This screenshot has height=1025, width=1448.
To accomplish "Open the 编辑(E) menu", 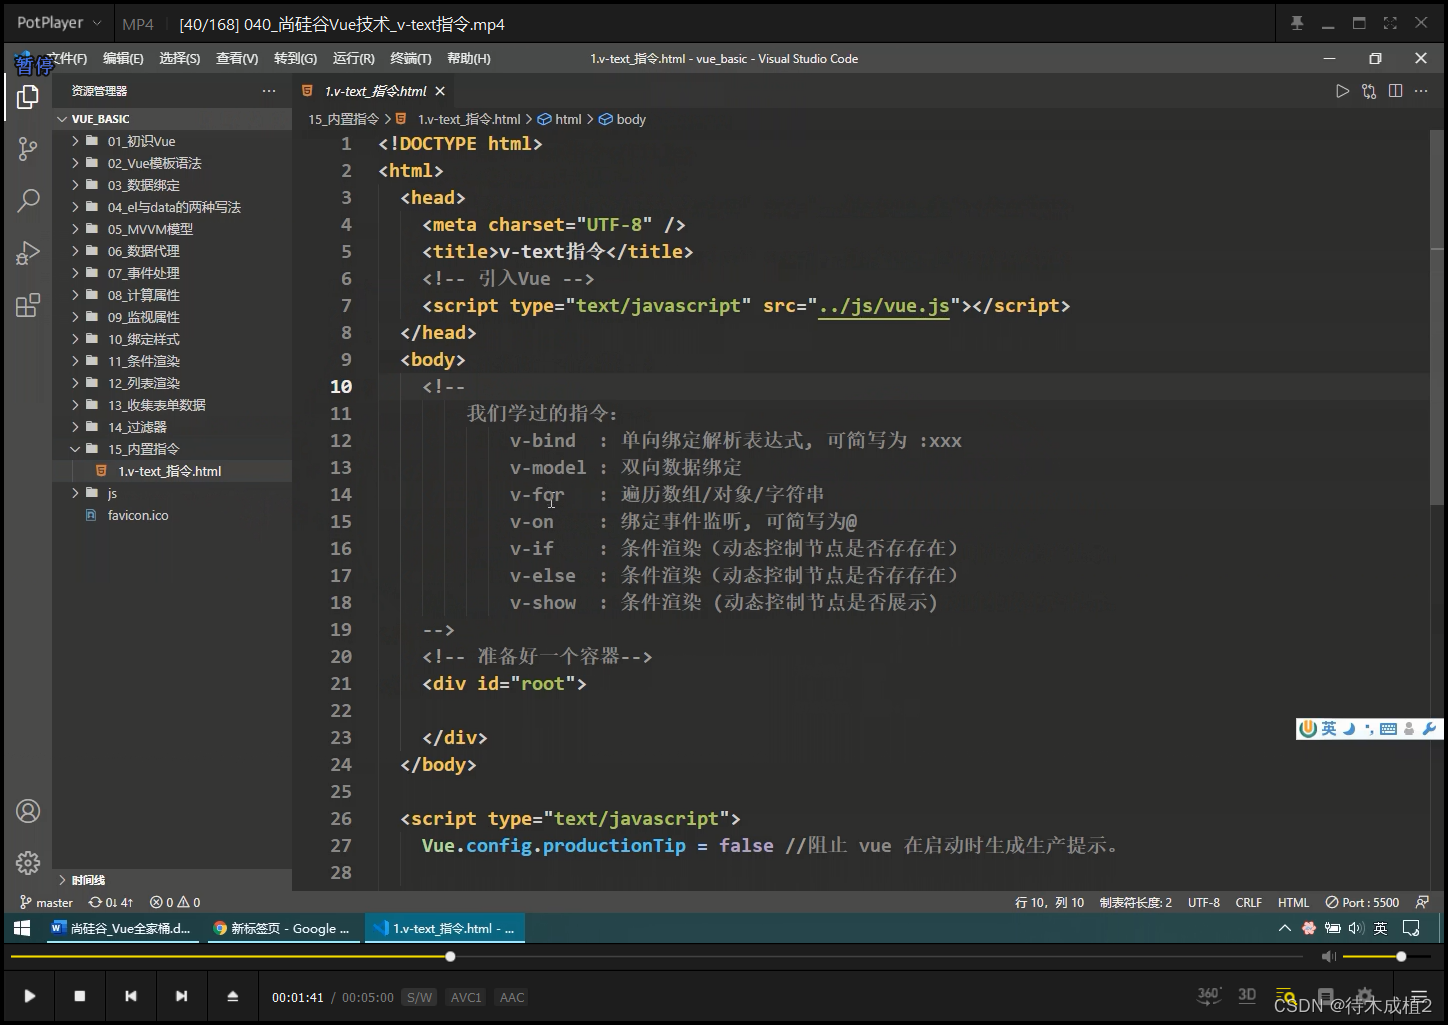I will tap(123, 59).
